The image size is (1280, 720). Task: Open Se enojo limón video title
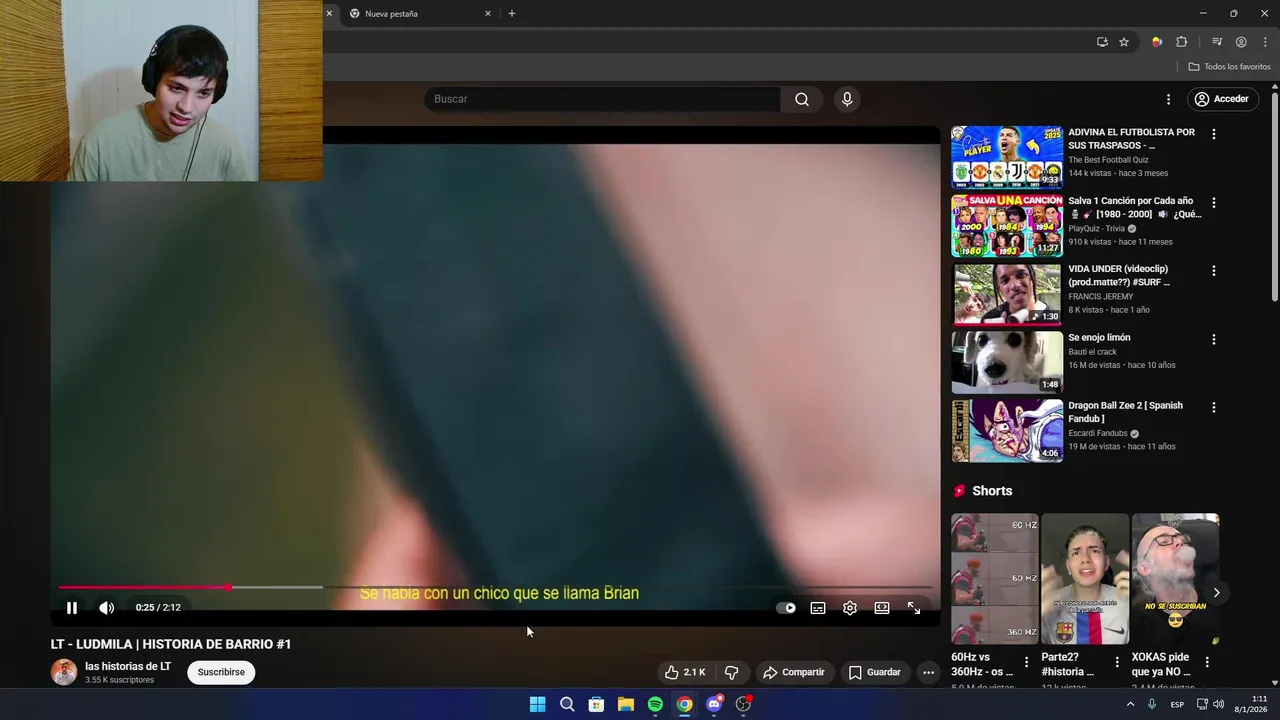[1099, 338]
